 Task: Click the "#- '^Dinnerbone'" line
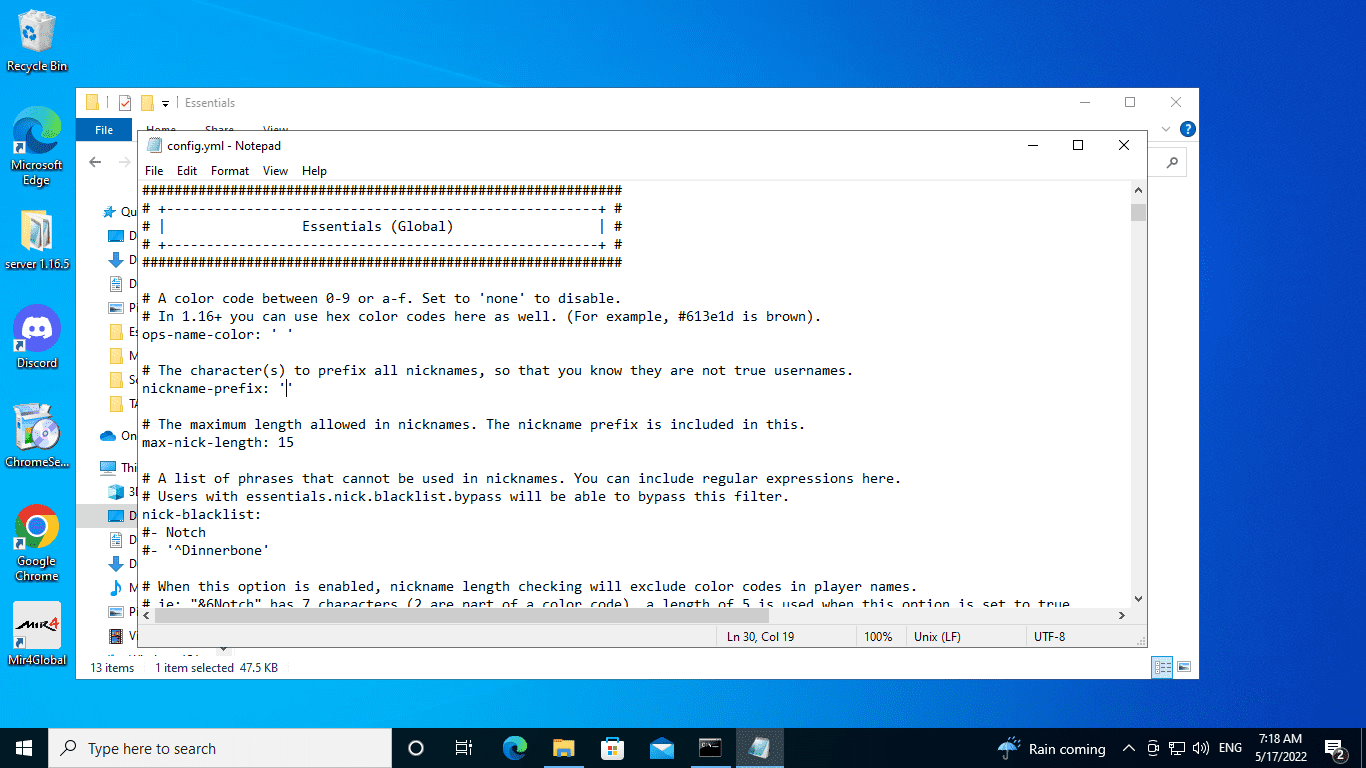206,550
